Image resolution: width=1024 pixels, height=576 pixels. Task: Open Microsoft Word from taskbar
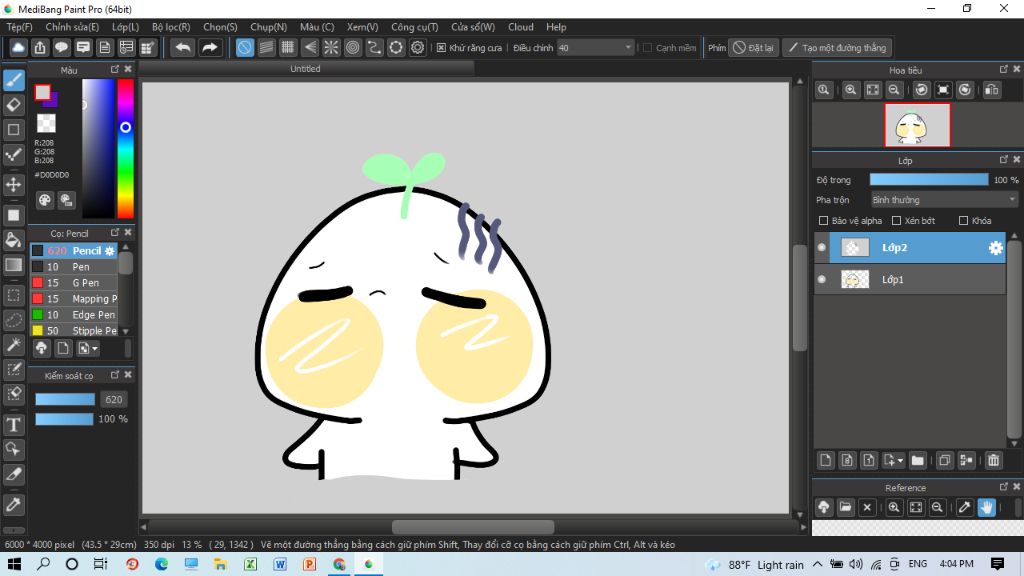(280, 564)
